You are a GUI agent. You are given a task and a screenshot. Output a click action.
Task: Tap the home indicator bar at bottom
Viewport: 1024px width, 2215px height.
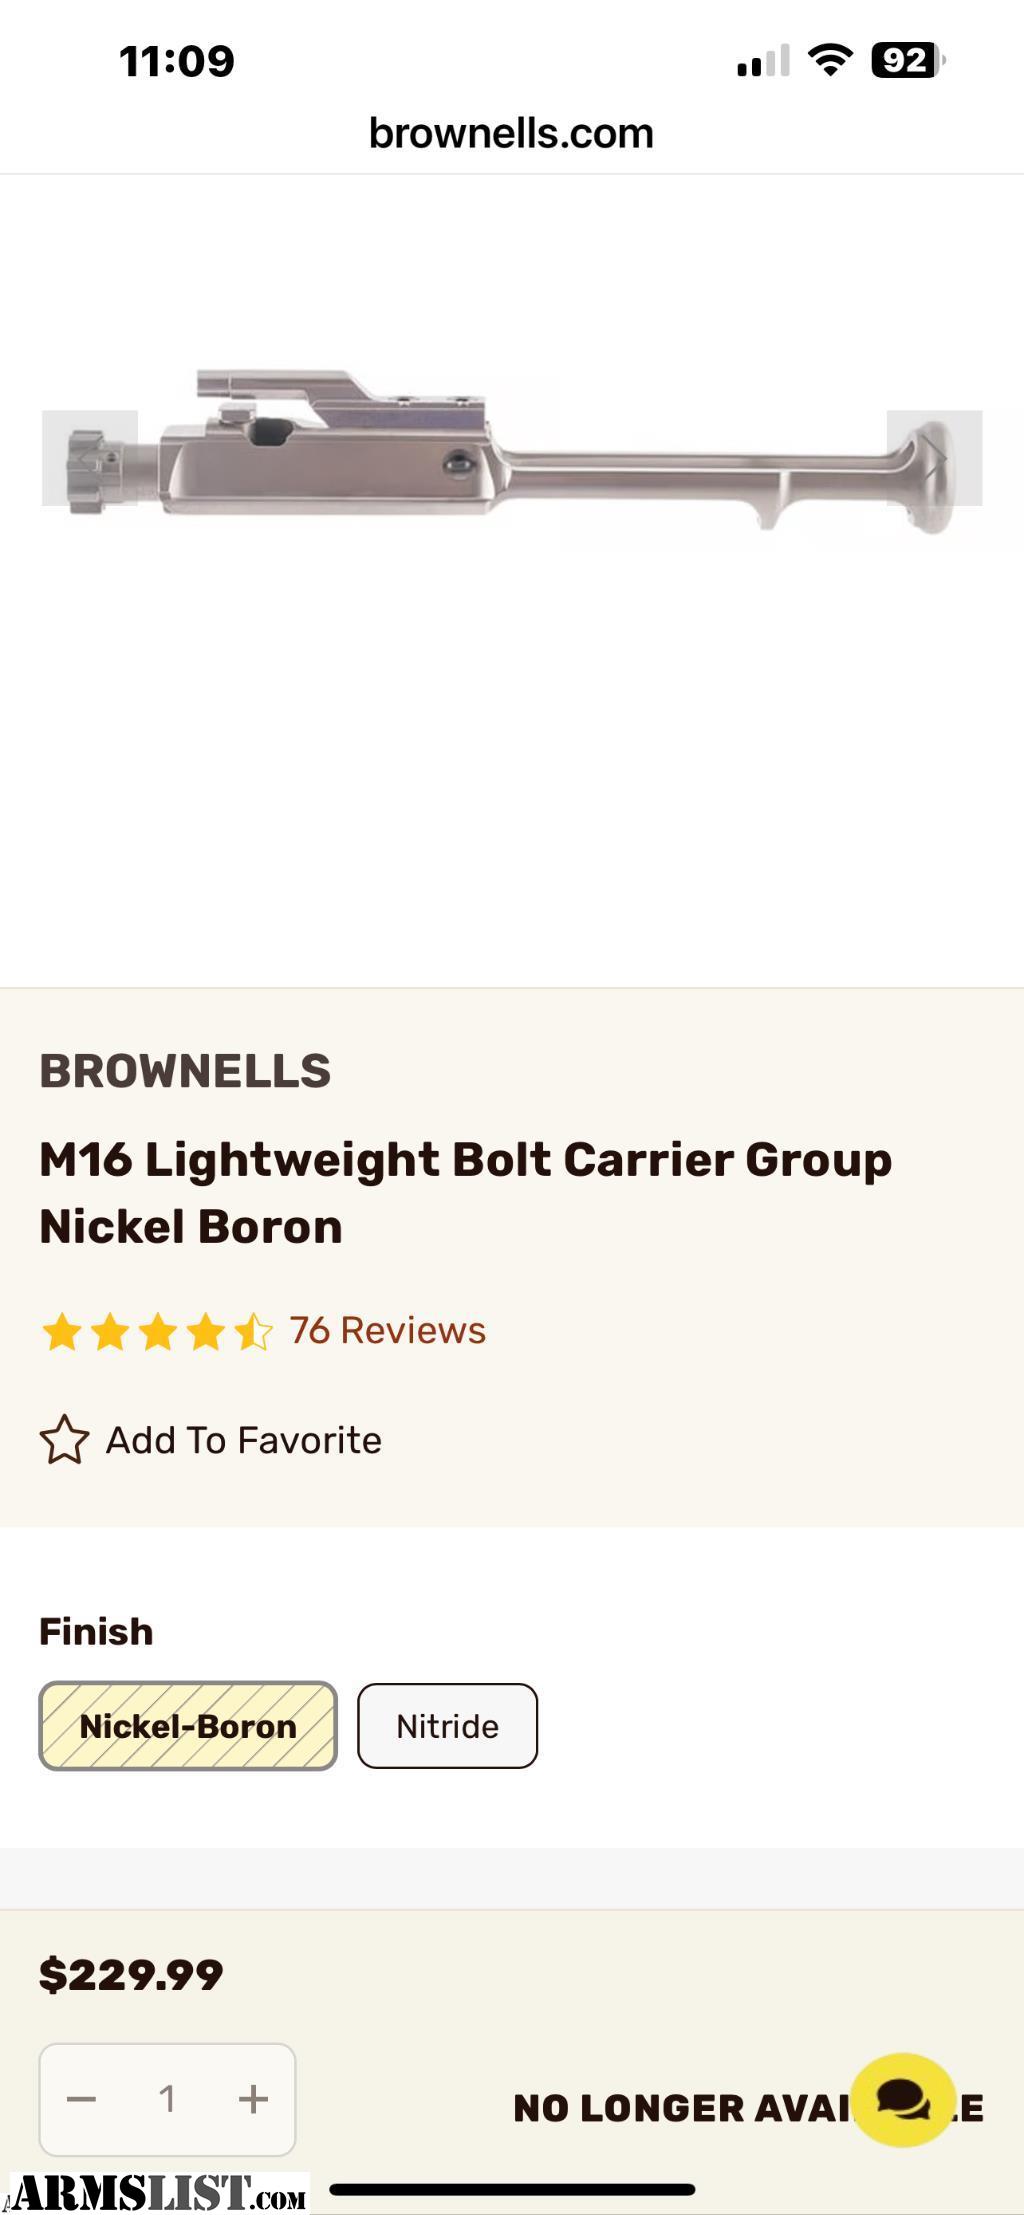(512, 2190)
